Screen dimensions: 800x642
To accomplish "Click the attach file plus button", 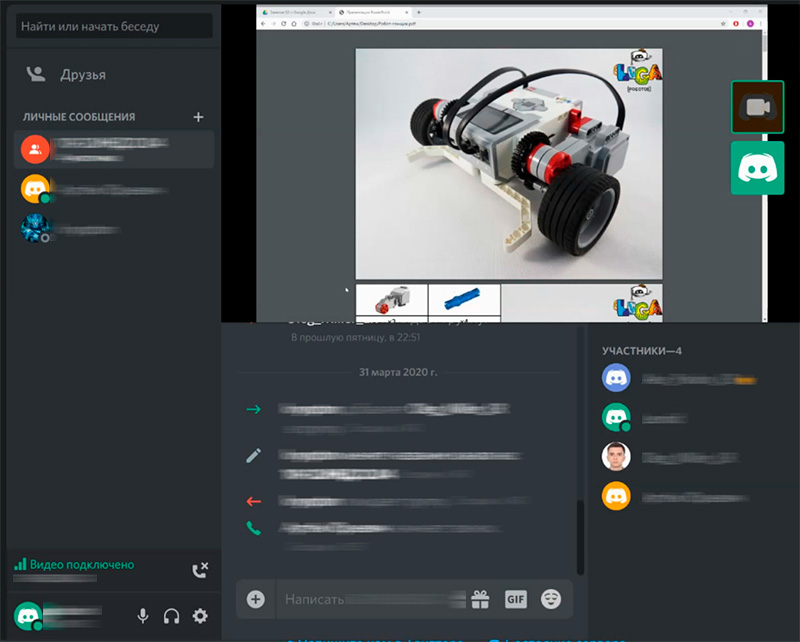I will pyautogui.click(x=256, y=599).
